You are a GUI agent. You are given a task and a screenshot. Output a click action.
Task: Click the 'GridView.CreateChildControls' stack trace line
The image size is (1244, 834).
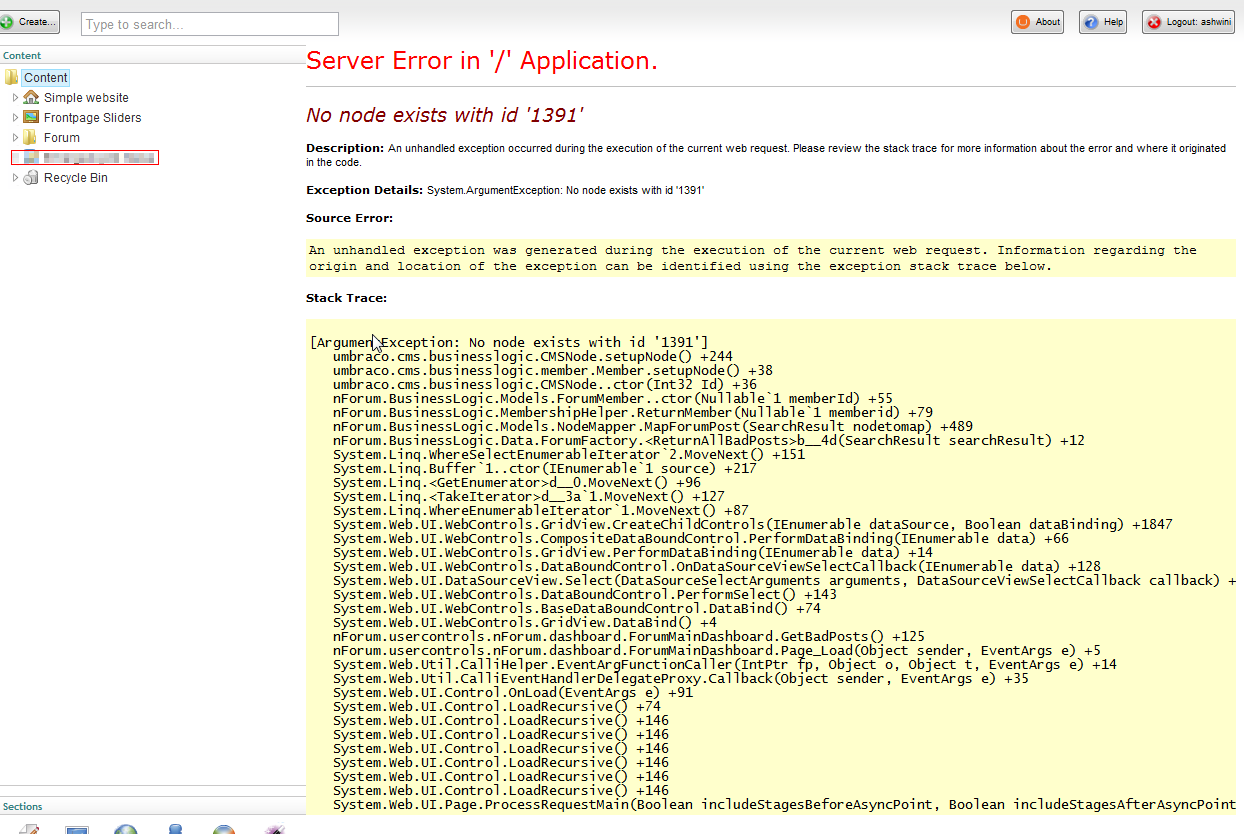pyautogui.click(x=753, y=524)
